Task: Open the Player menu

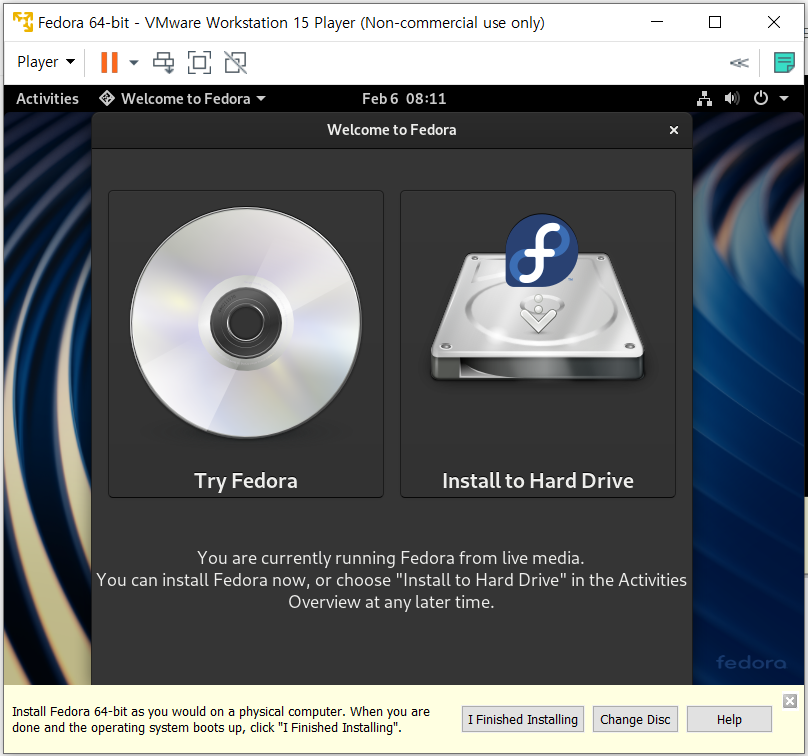Action: pos(46,62)
